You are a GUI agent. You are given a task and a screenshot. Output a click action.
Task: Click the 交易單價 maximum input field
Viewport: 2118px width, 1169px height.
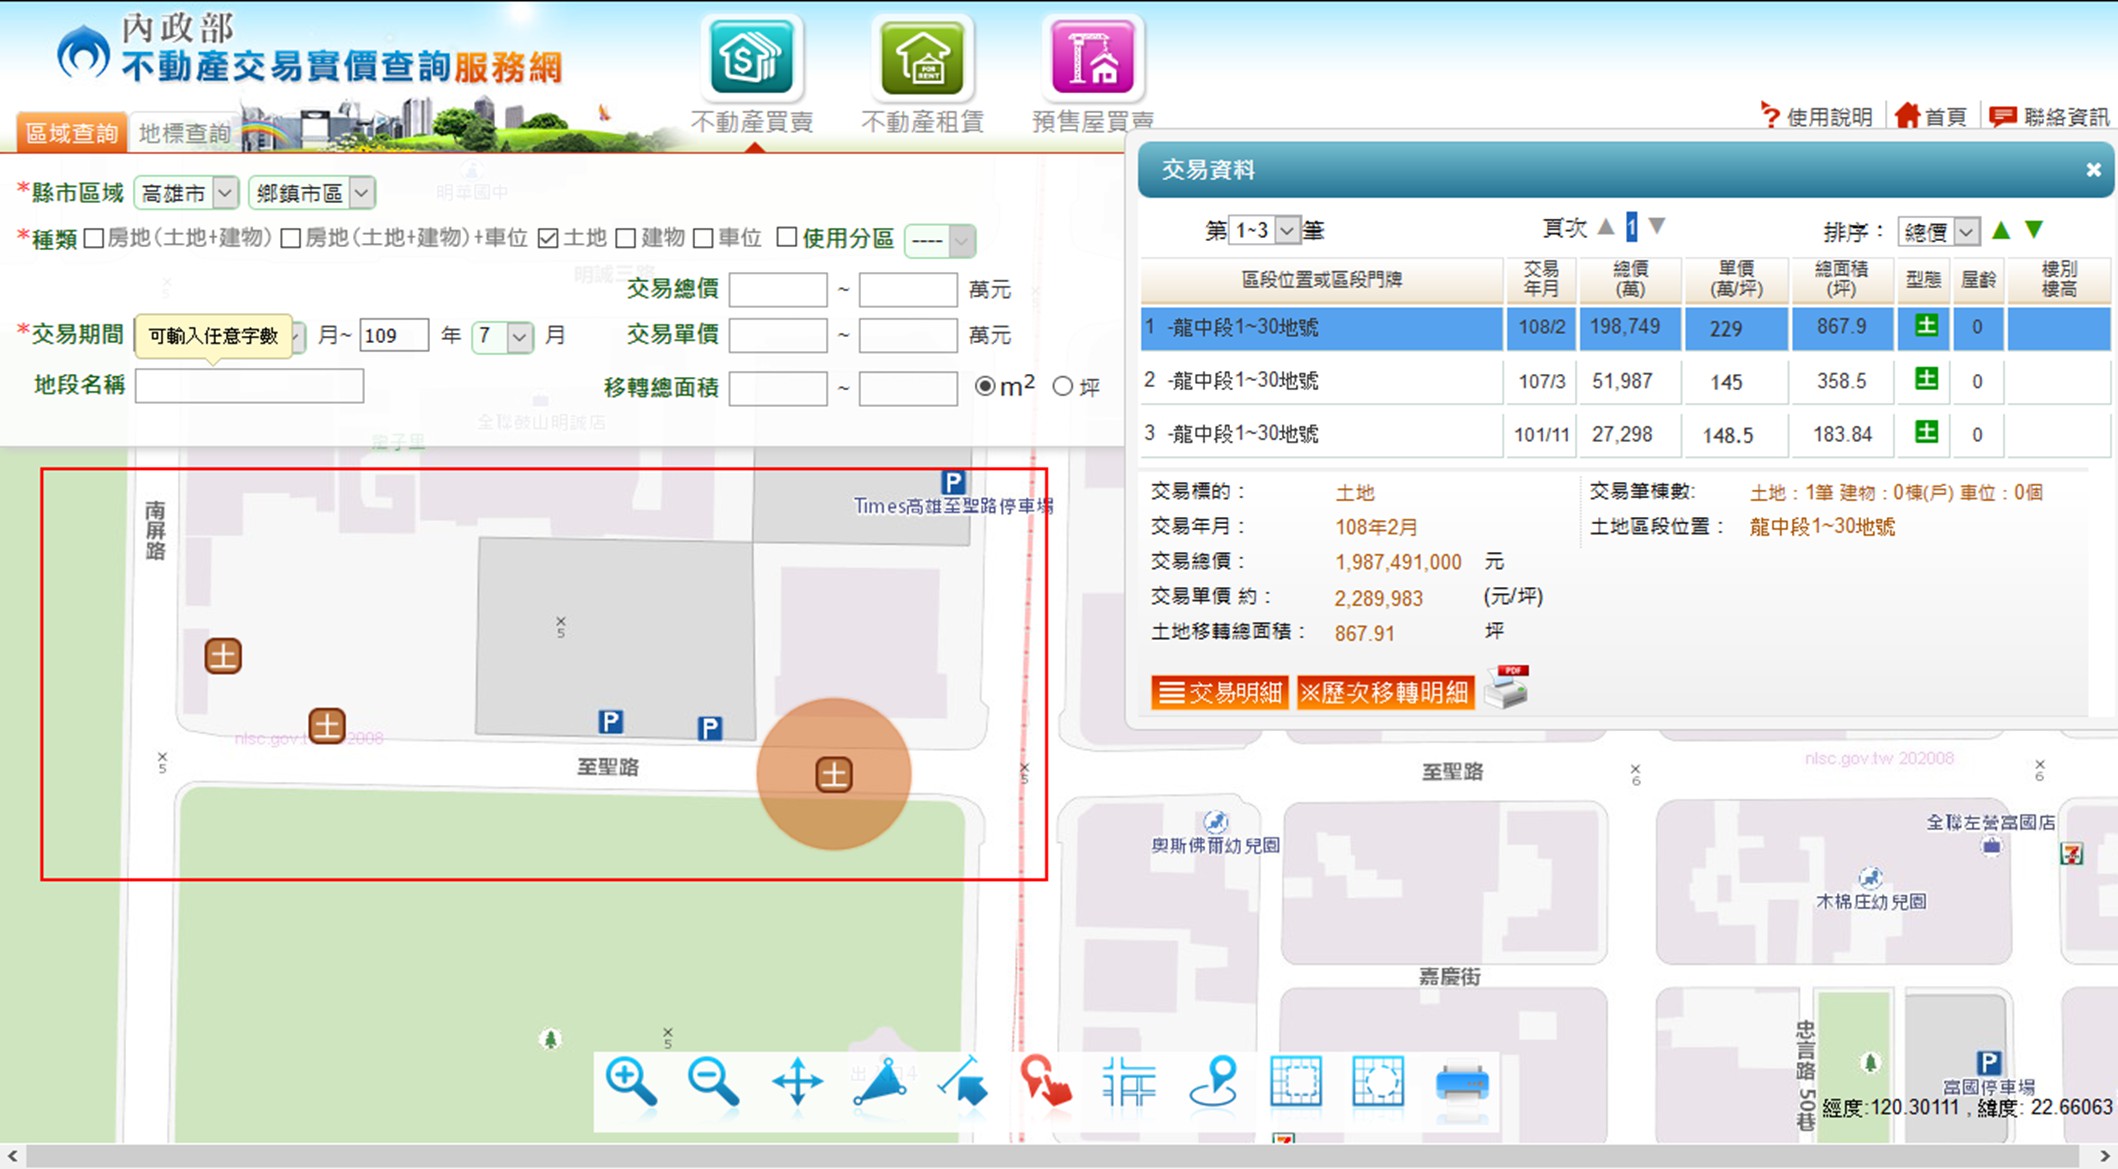point(908,336)
